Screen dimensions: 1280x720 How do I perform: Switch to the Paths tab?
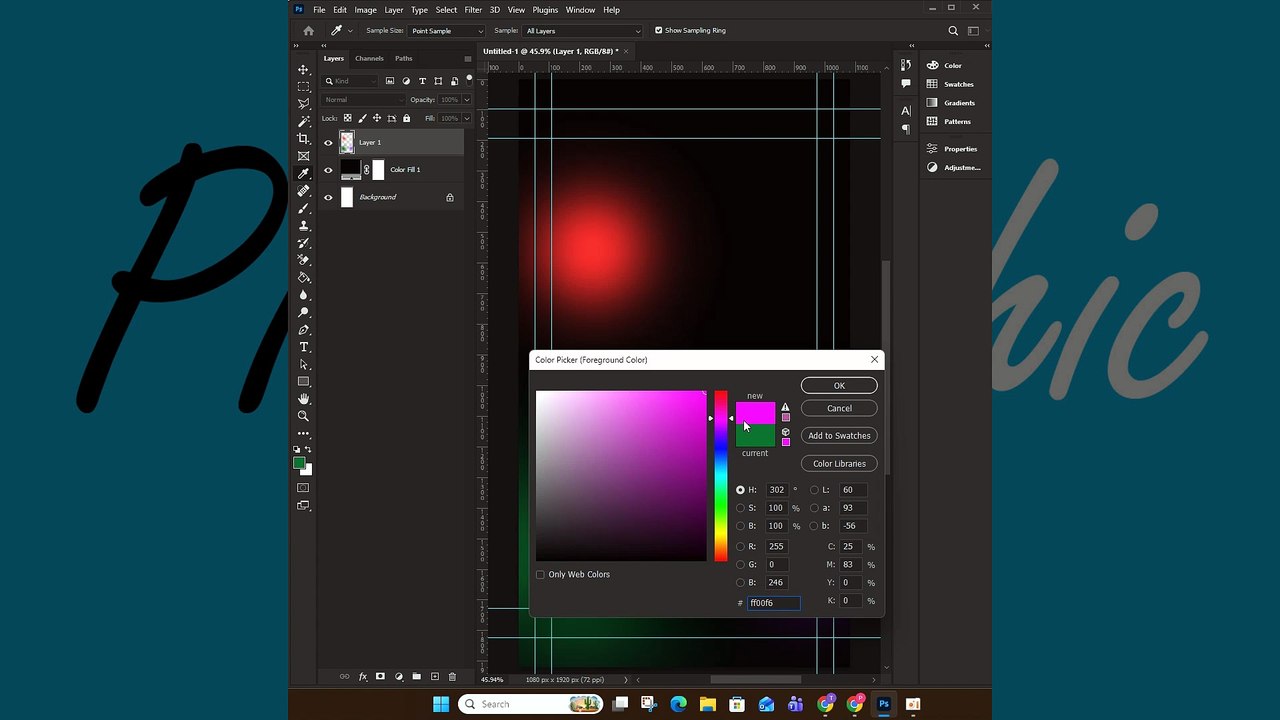click(x=404, y=58)
